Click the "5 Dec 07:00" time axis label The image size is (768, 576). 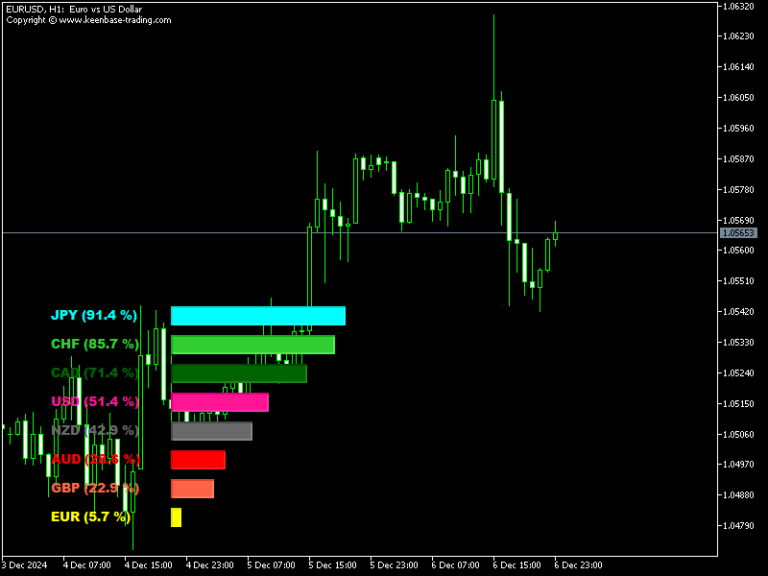click(x=271, y=565)
